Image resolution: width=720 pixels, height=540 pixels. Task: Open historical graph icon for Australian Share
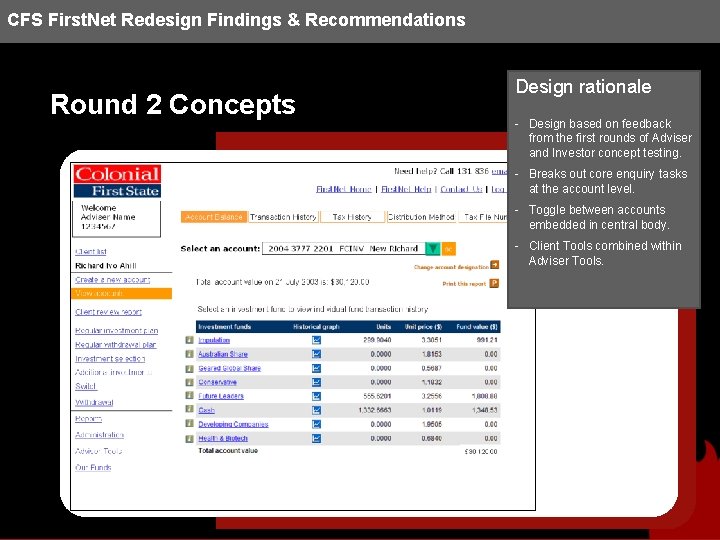(316, 354)
